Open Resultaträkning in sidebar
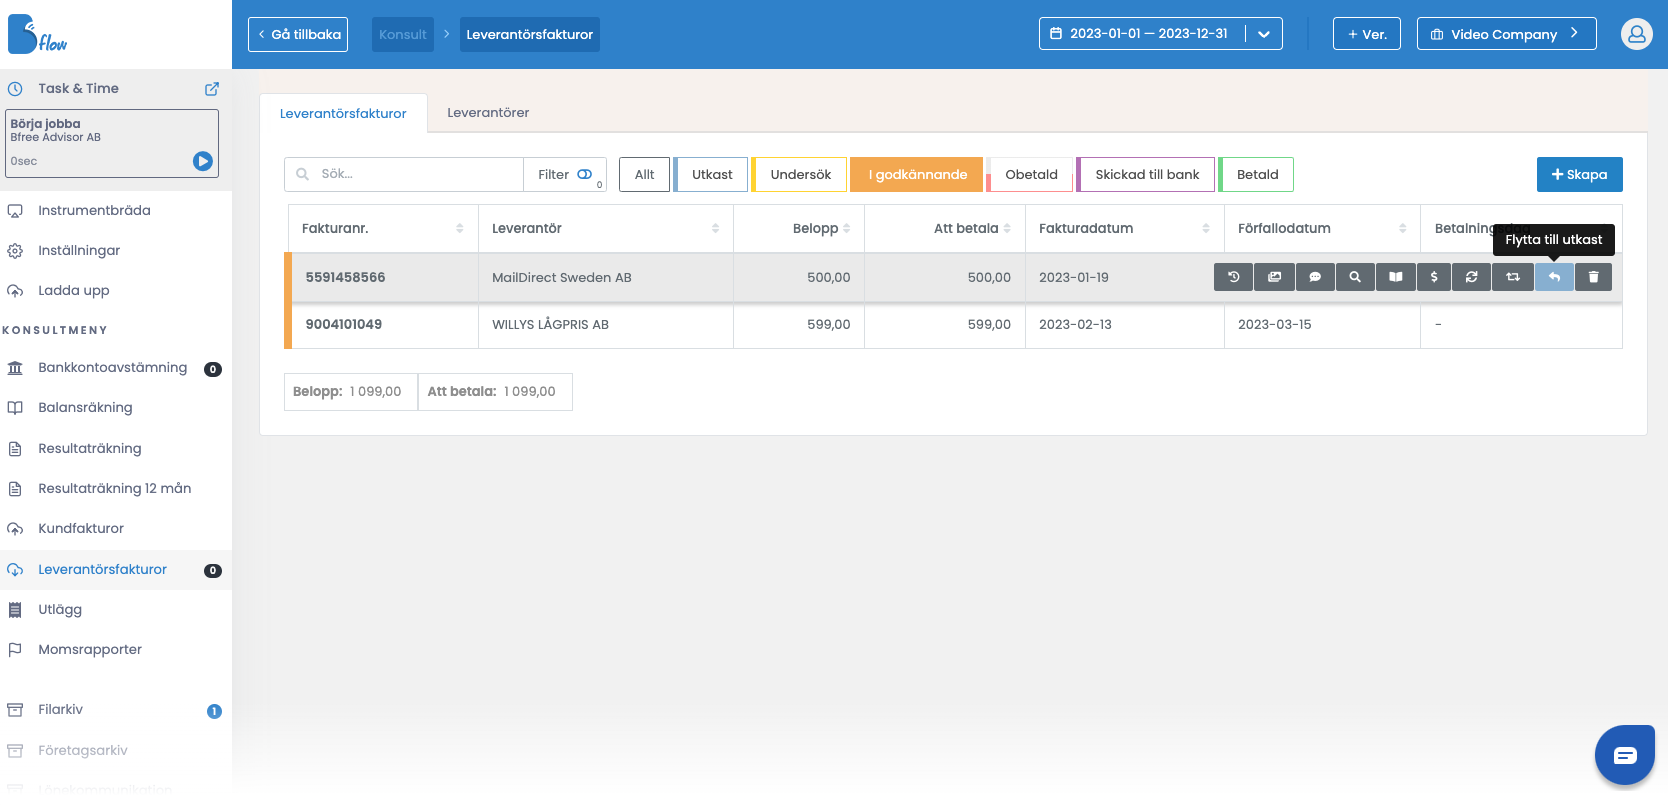This screenshot has width=1668, height=805. (90, 449)
